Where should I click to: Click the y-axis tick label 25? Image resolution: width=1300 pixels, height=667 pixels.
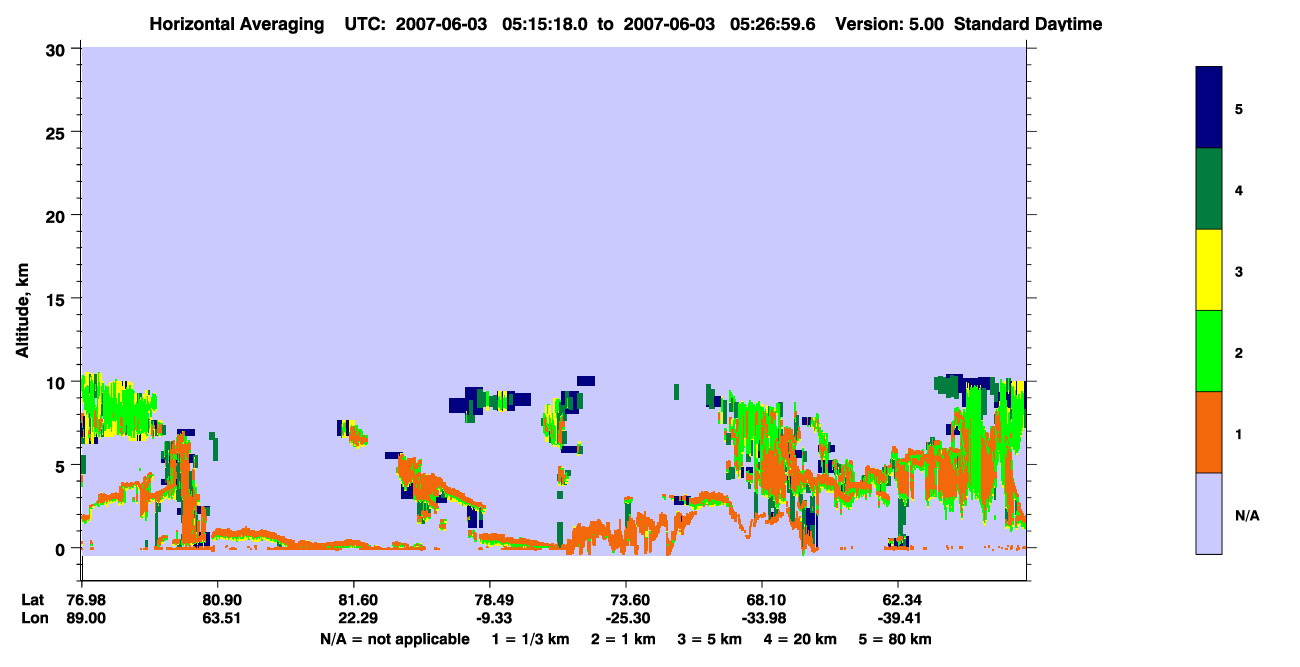pyautogui.click(x=57, y=132)
